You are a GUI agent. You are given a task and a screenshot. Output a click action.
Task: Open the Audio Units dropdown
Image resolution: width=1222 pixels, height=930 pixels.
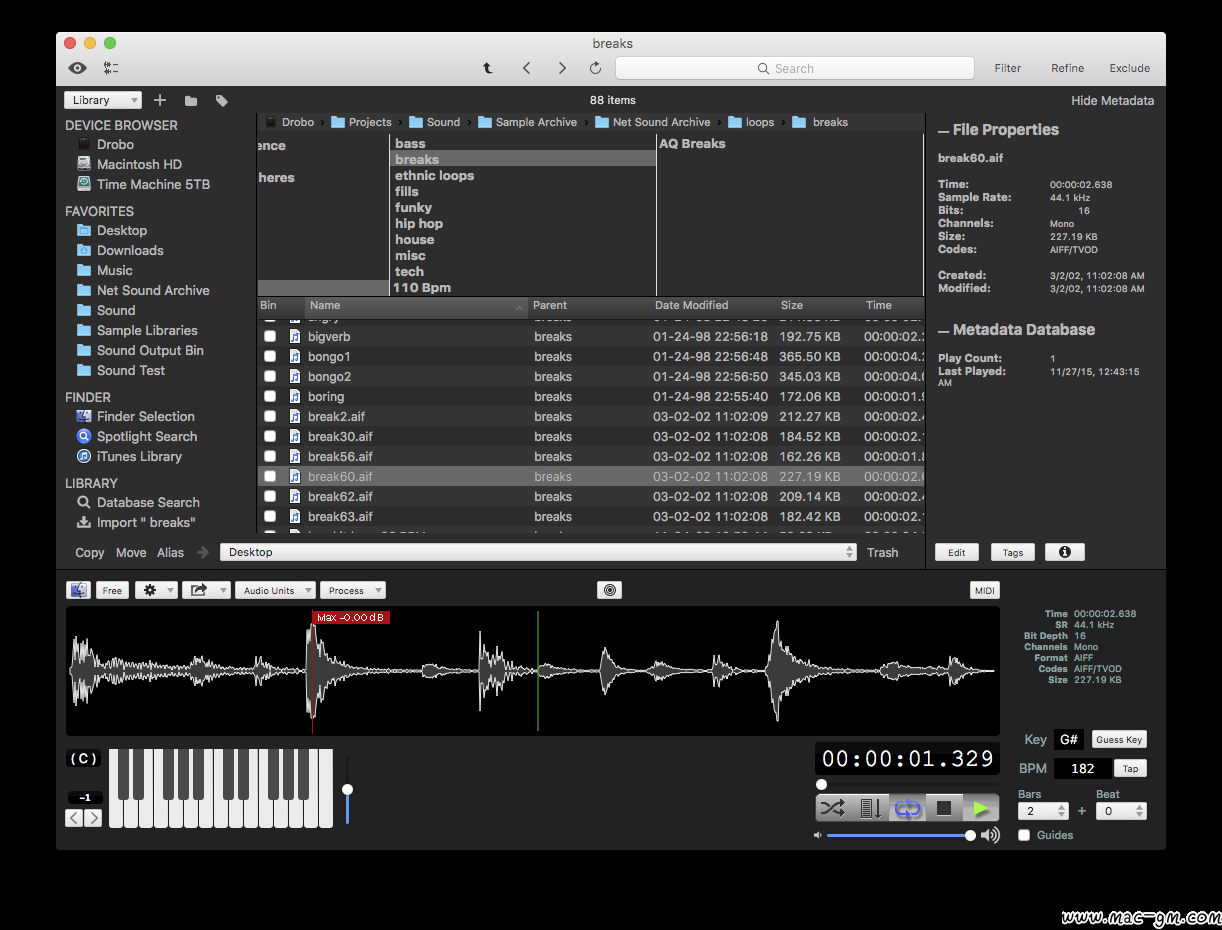[276, 590]
